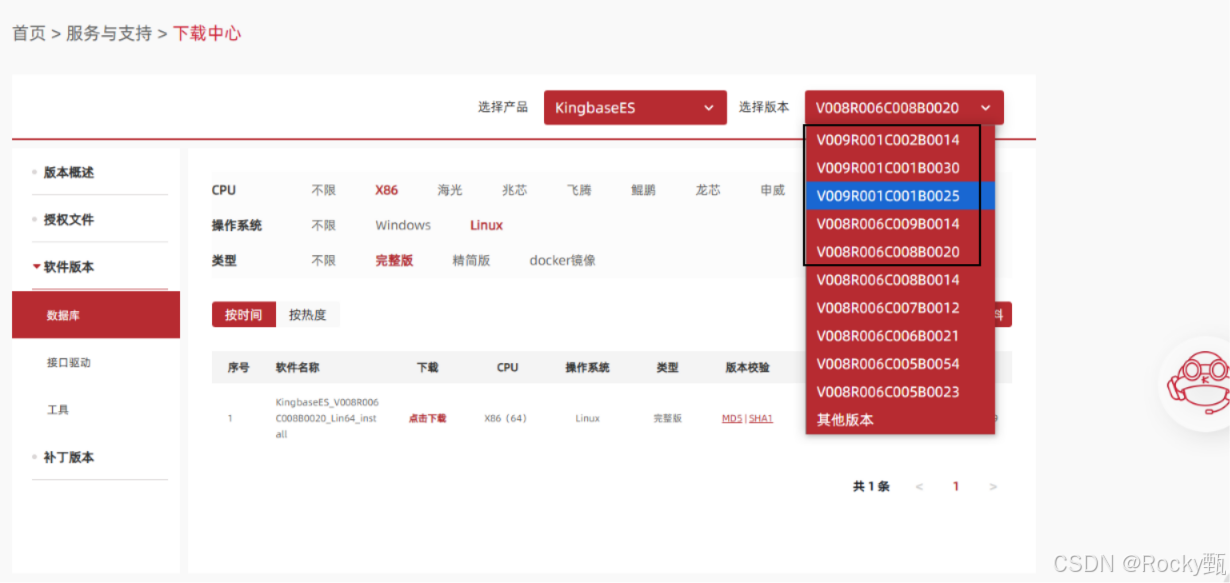Filter operating system by Linux
The image size is (1230, 583).
(x=486, y=225)
